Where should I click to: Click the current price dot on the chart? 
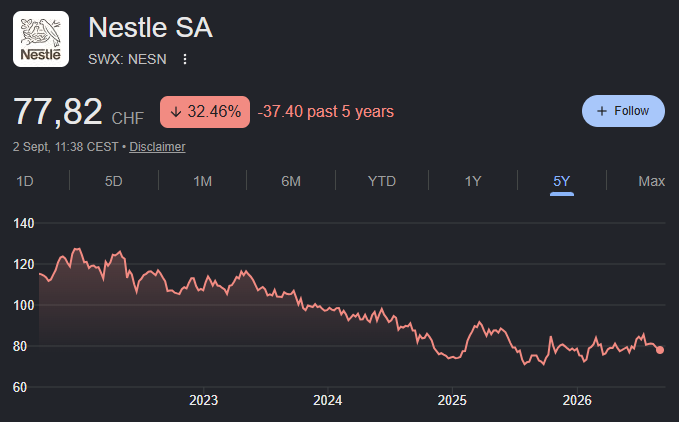(x=660, y=350)
